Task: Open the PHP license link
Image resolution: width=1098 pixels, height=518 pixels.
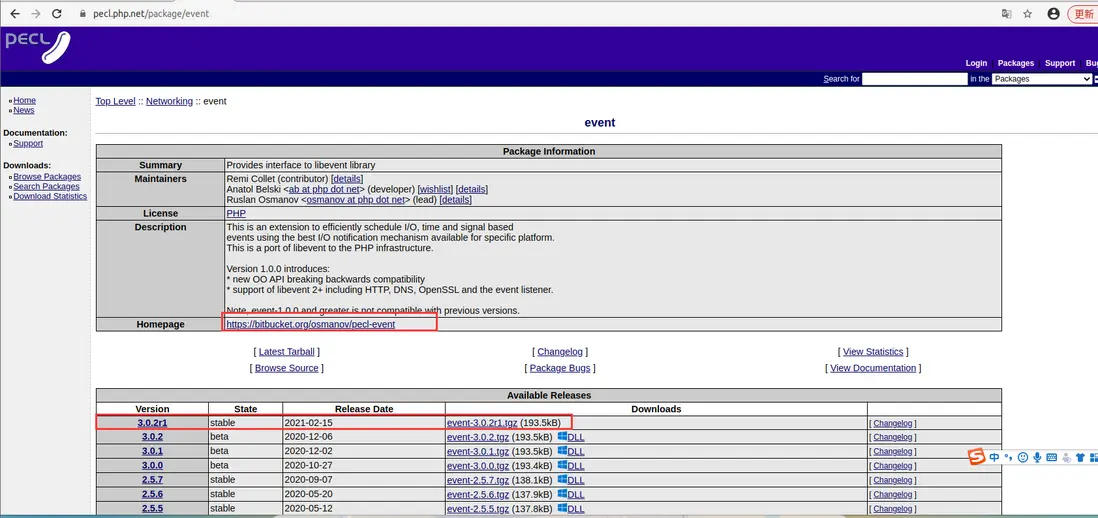Action: tap(236, 214)
